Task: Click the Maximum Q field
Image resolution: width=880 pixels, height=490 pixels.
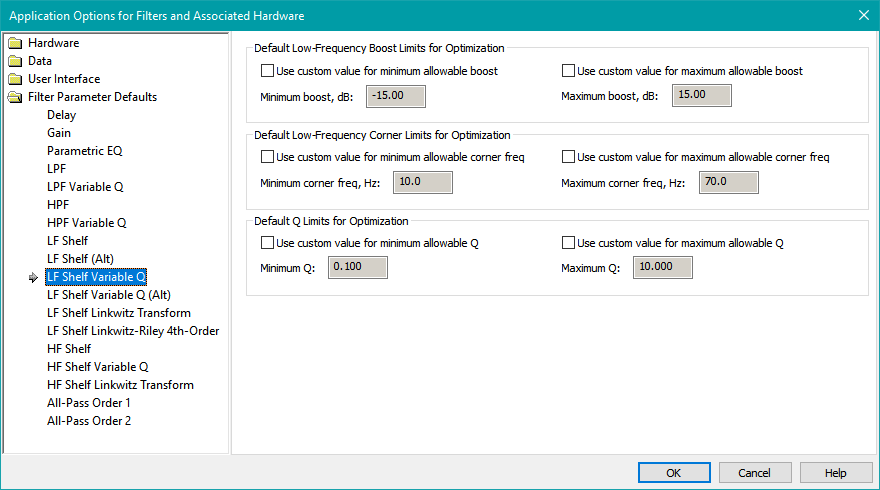Action: [663, 267]
